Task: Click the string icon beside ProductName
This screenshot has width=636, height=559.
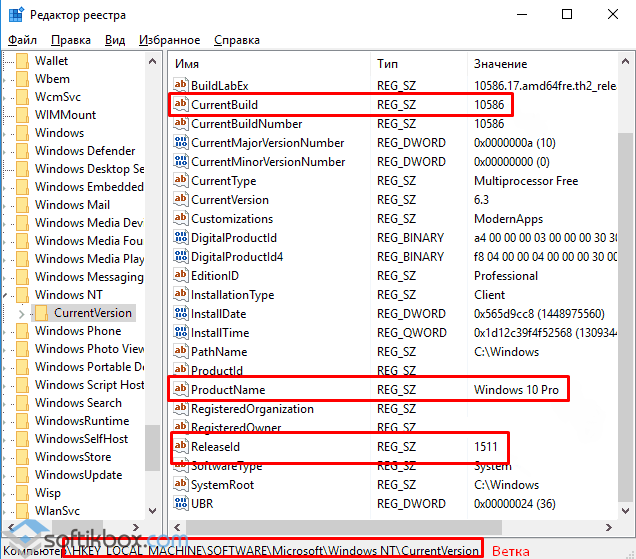Action: pos(181,389)
